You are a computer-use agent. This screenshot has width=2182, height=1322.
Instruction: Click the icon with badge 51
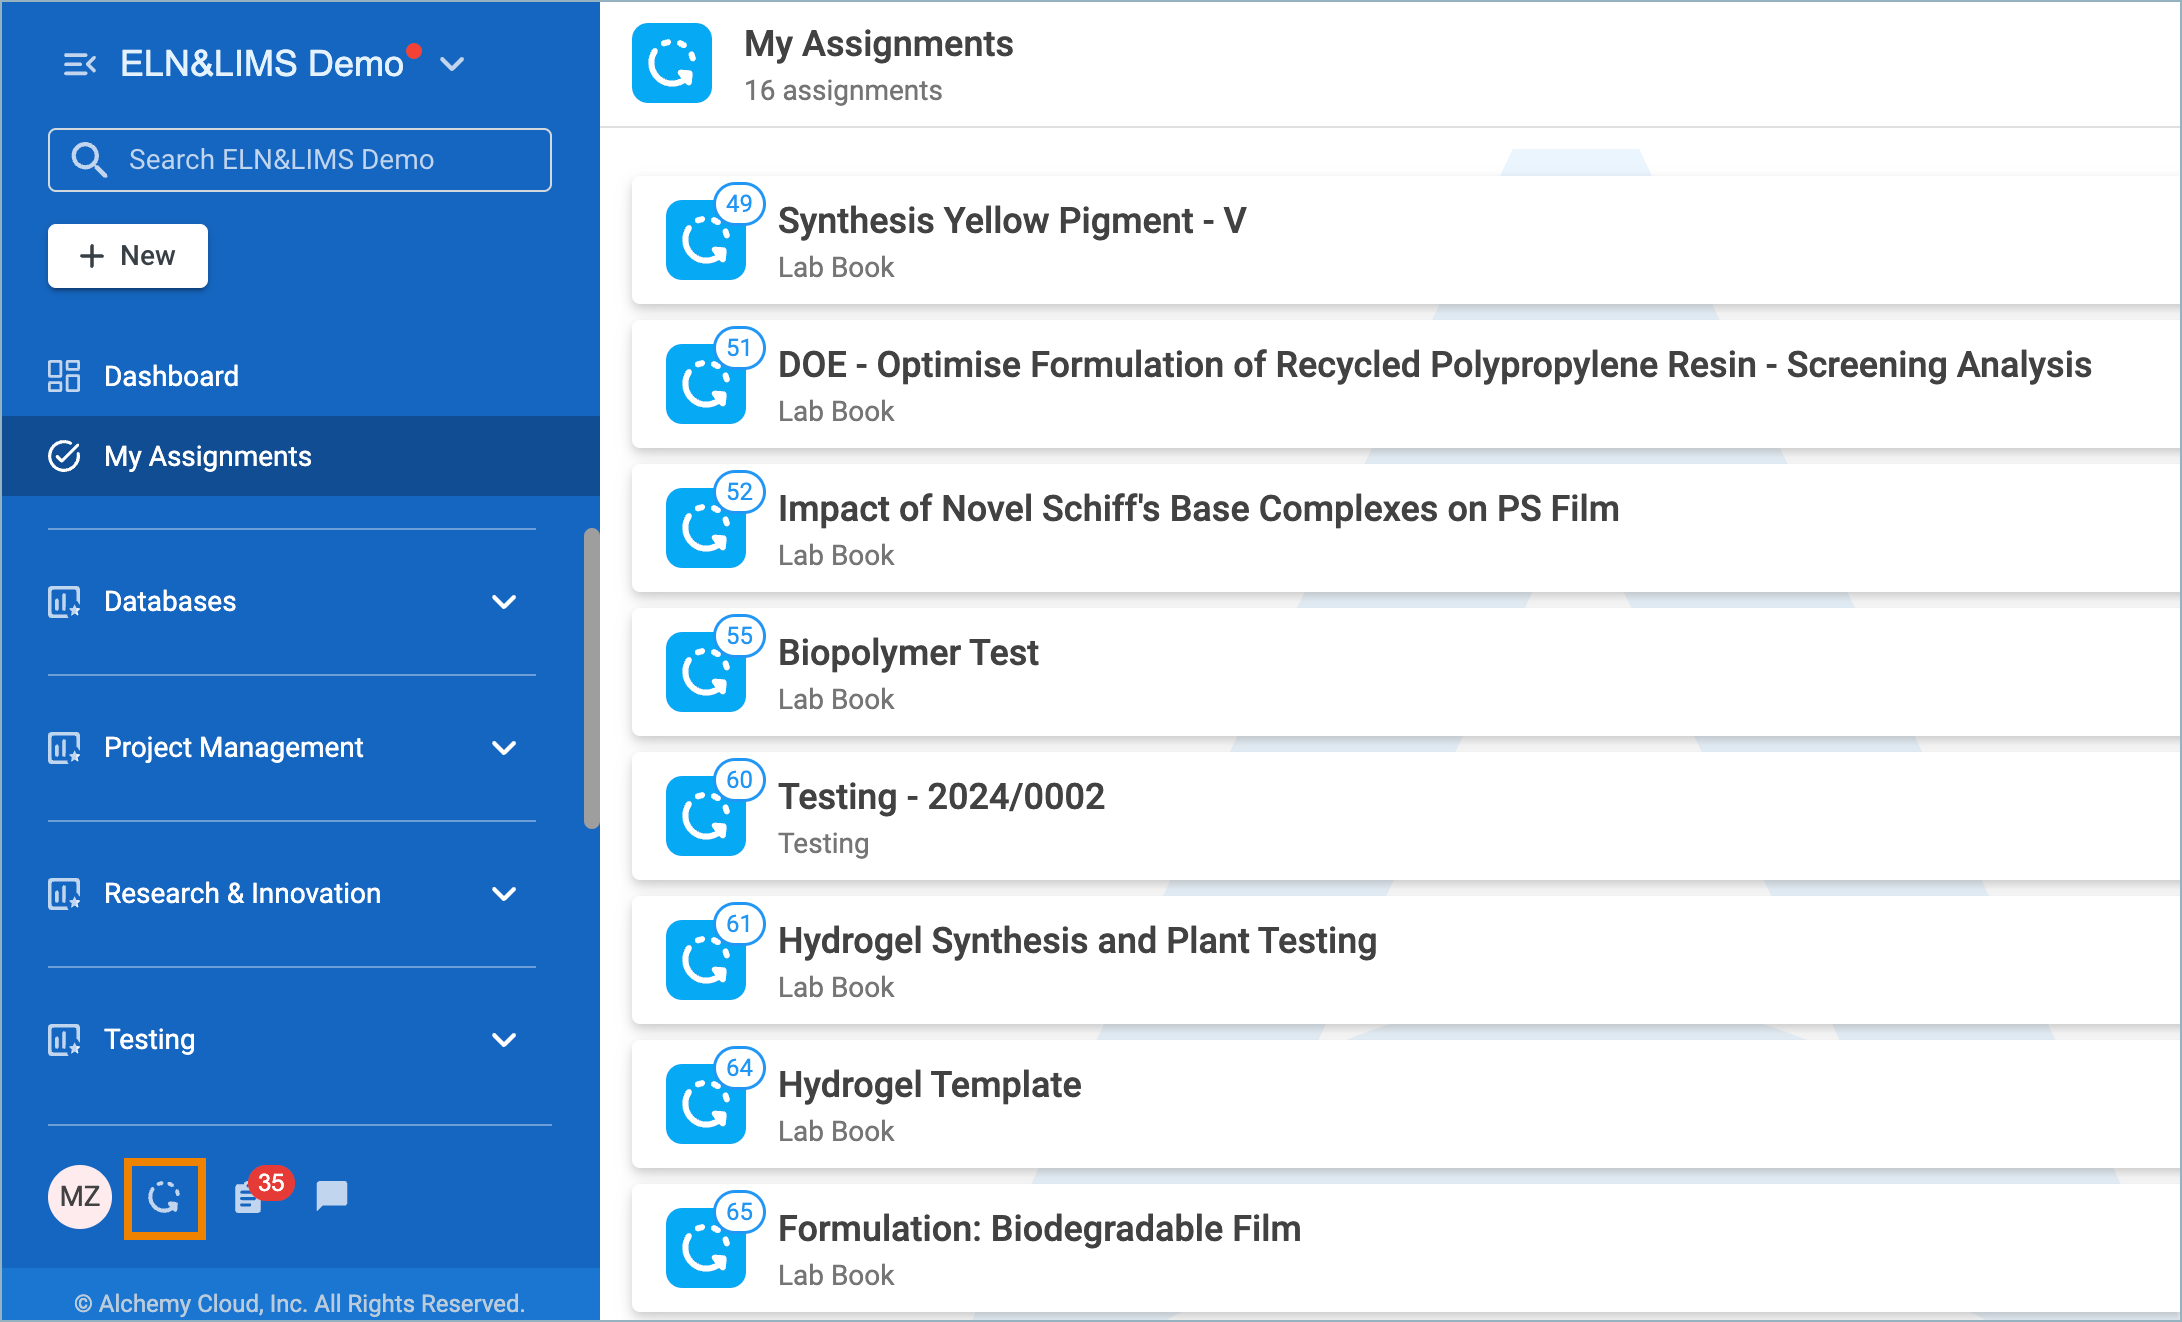pos(706,384)
